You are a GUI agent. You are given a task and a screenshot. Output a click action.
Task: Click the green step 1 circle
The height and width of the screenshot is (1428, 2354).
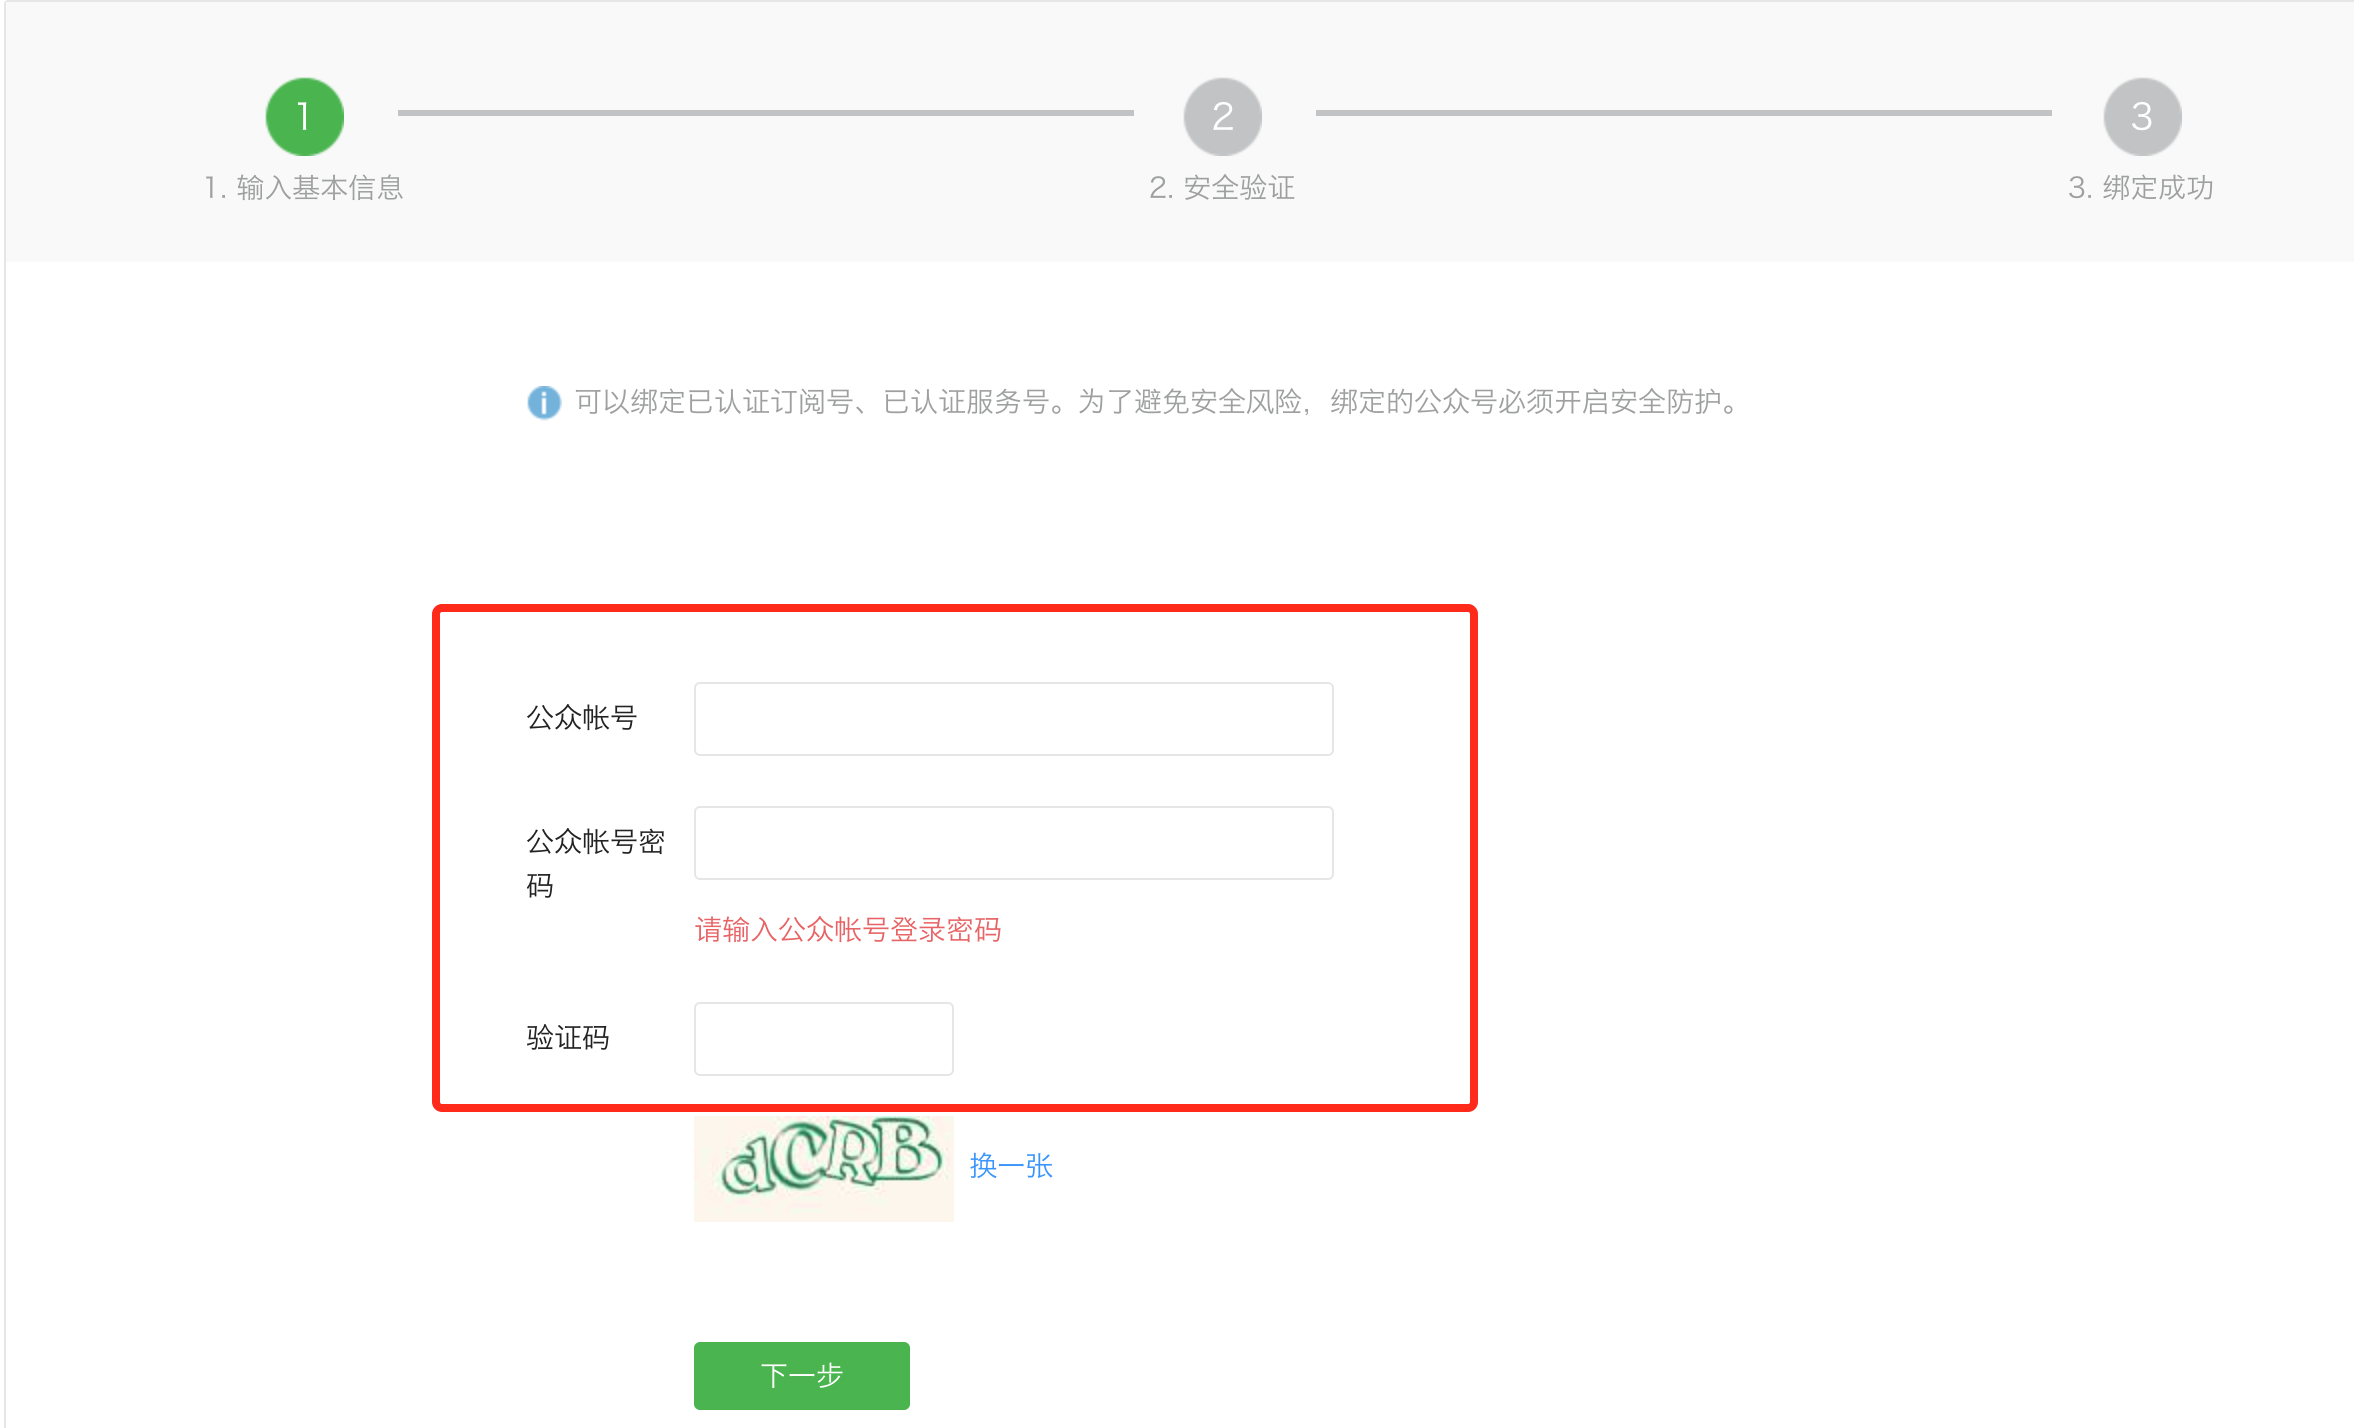click(x=304, y=117)
